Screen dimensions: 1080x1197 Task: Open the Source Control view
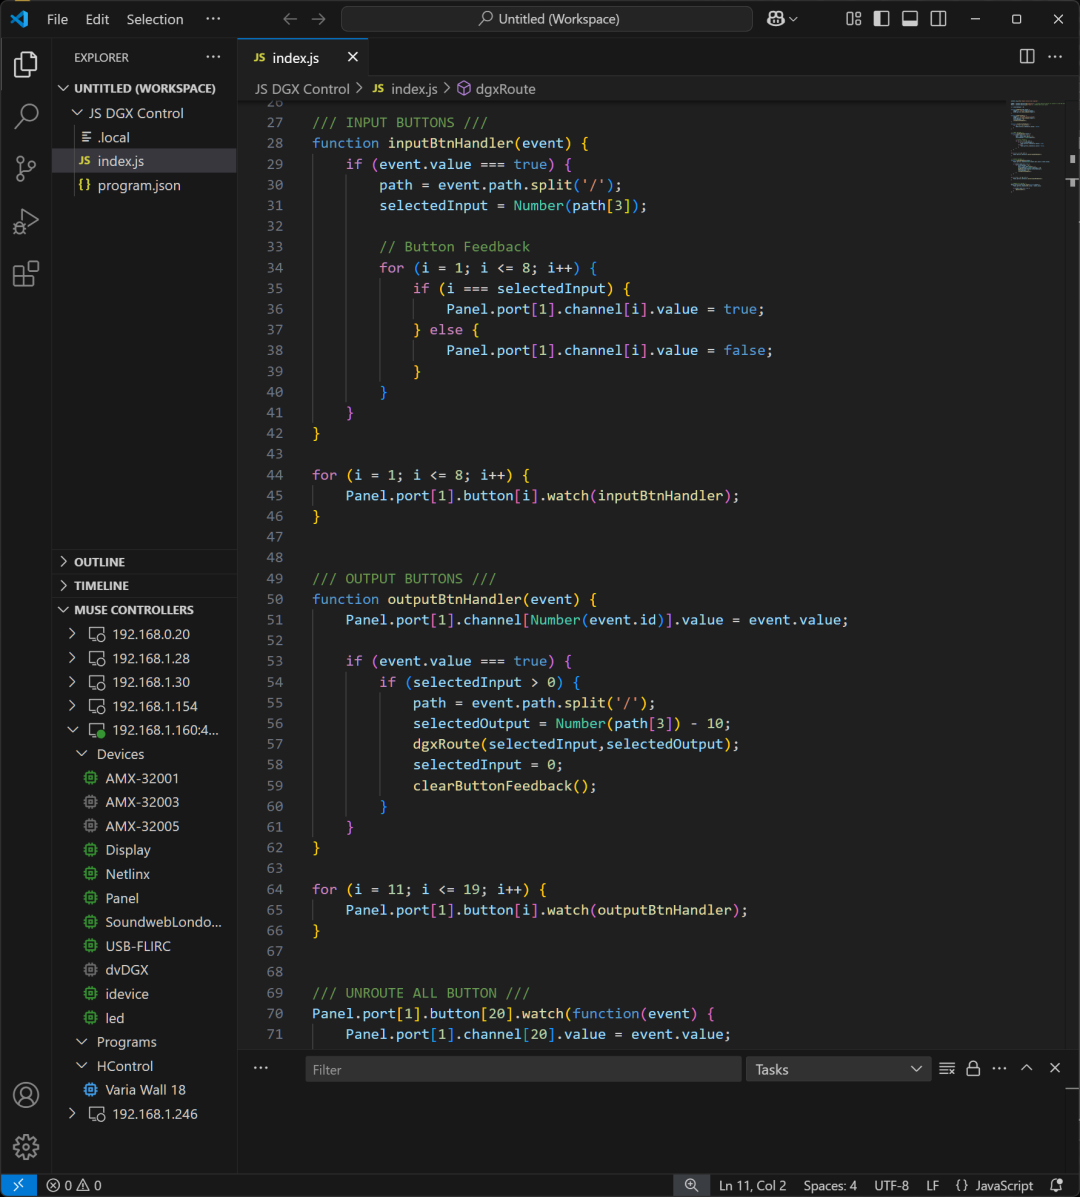point(26,169)
